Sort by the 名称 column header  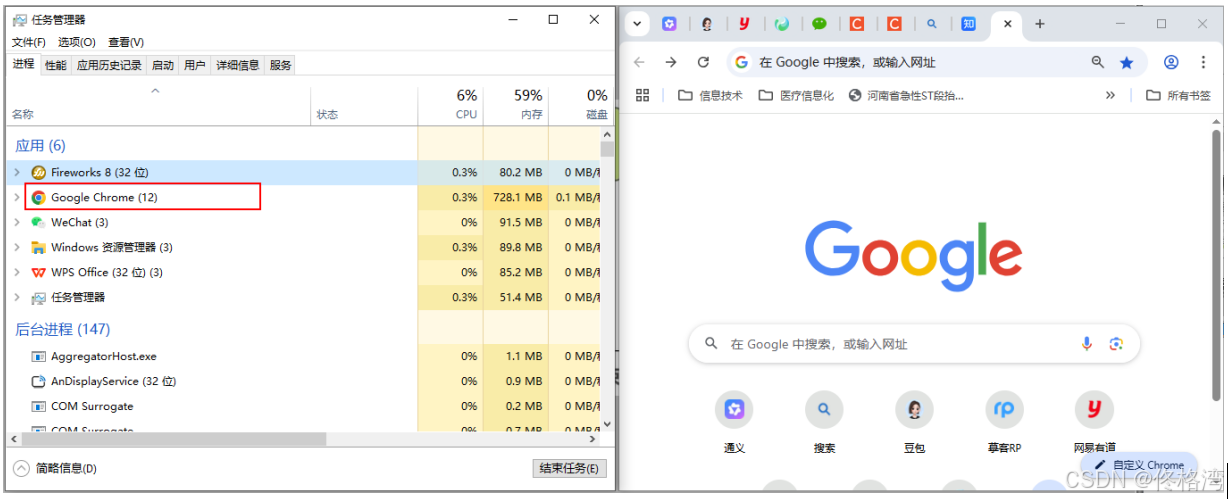tap(160, 105)
